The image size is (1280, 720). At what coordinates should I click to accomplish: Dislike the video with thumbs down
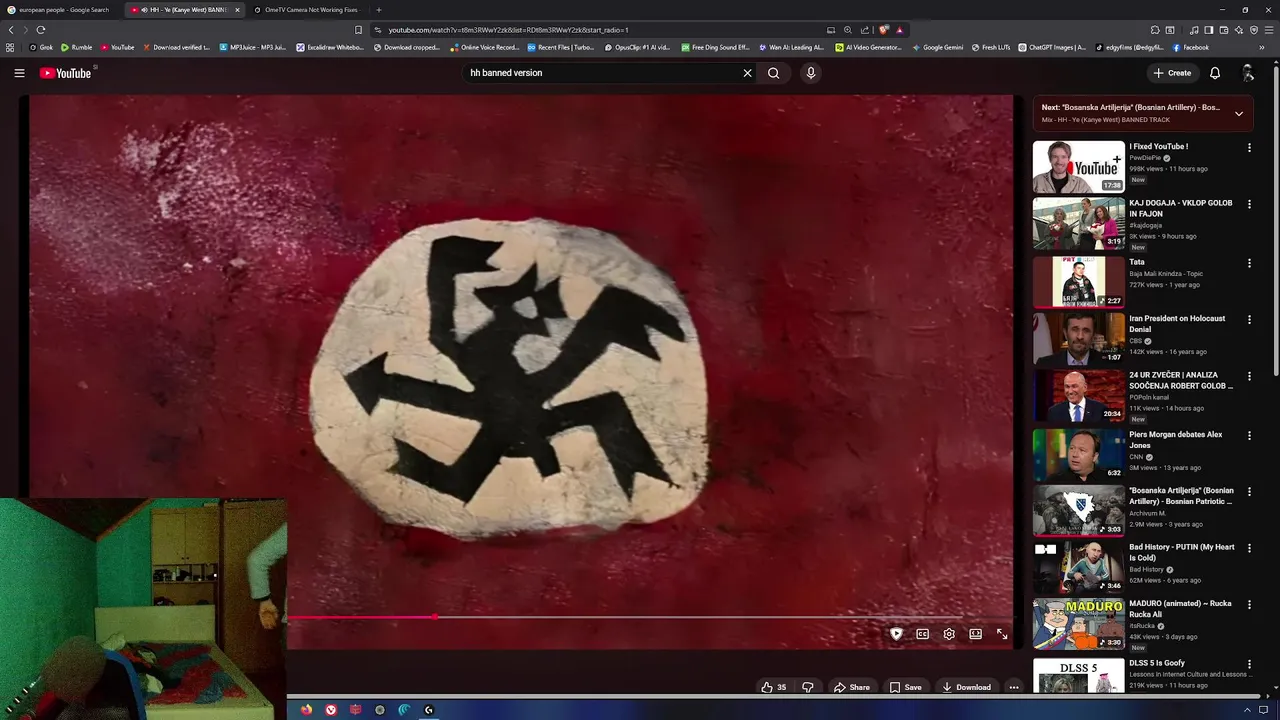click(x=808, y=687)
